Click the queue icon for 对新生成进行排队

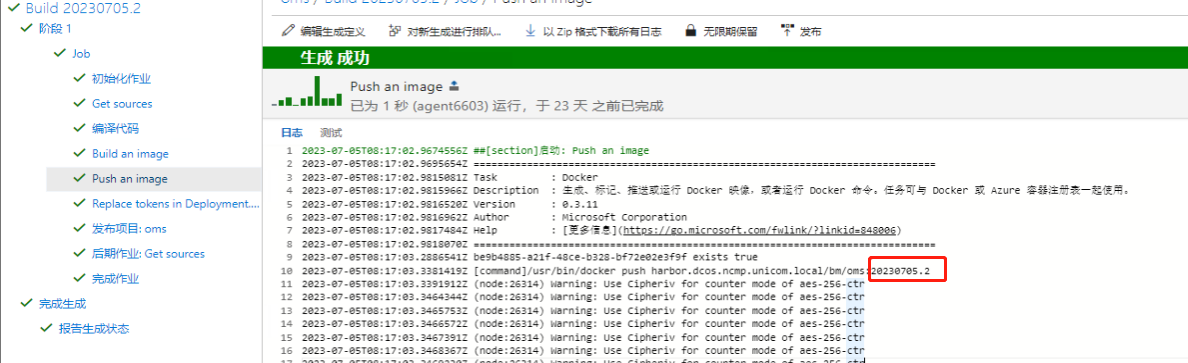[x=394, y=31]
